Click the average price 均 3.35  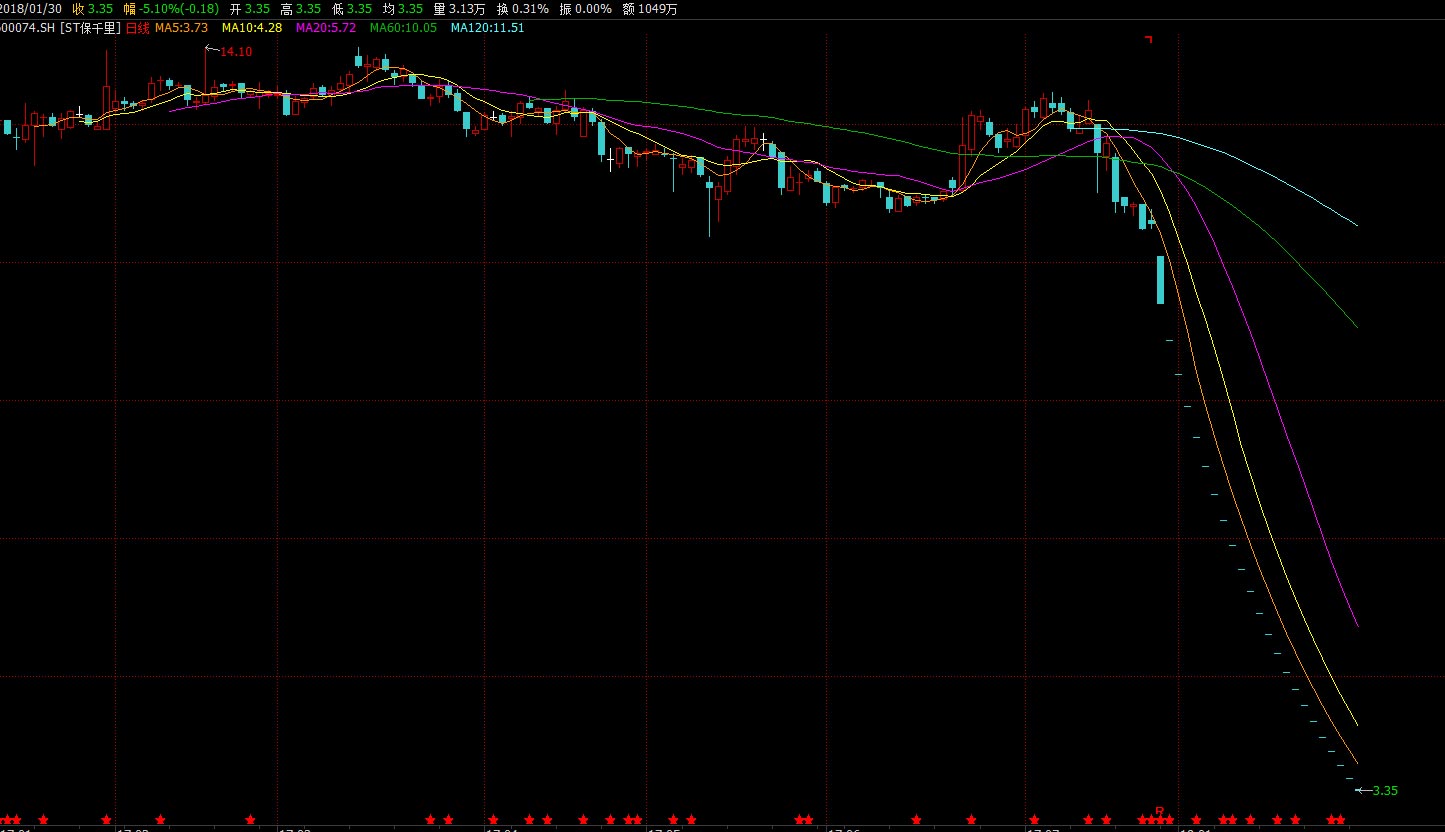(403, 8)
